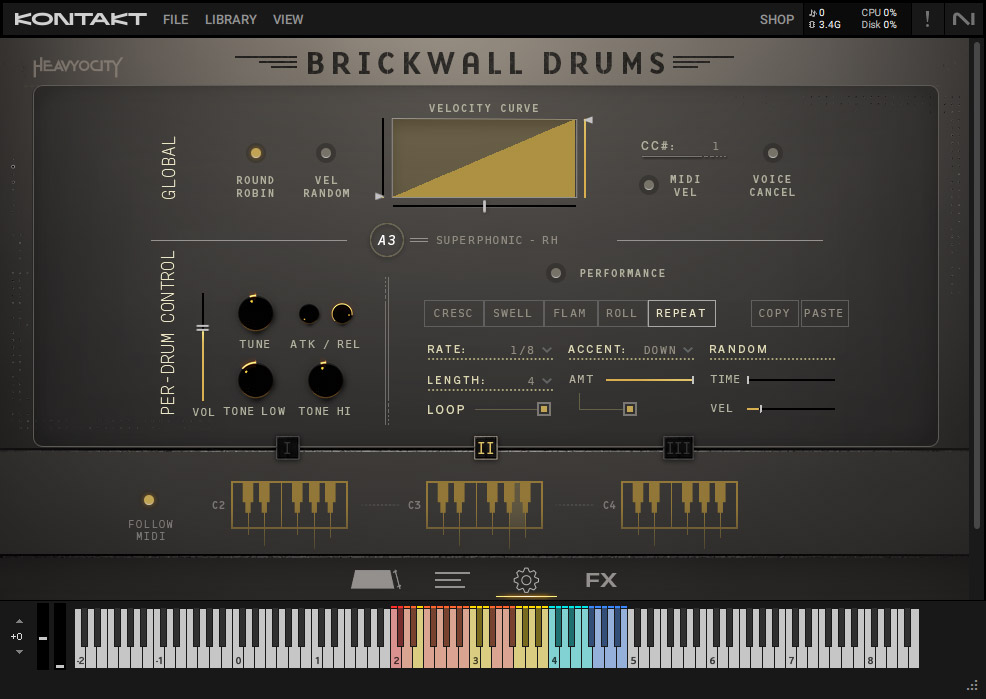Open the View menu
This screenshot has height=699, width=986.
tap(288, 19)
